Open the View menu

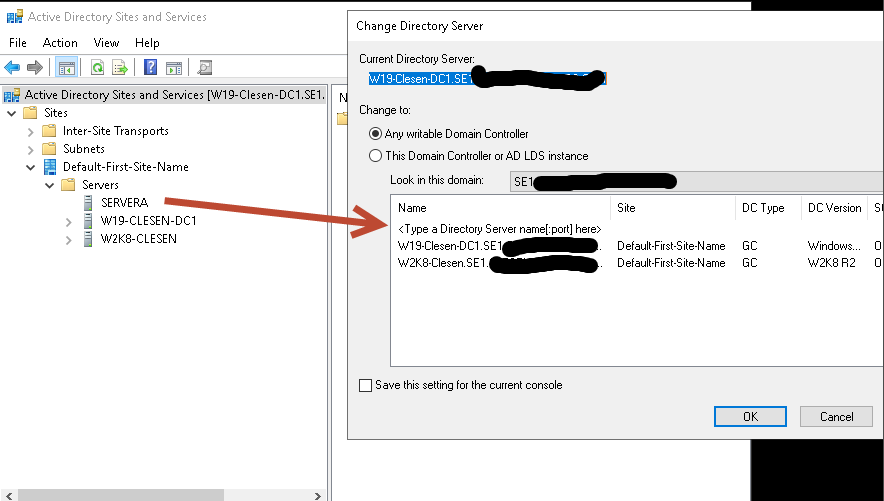(x=106, y=43)
